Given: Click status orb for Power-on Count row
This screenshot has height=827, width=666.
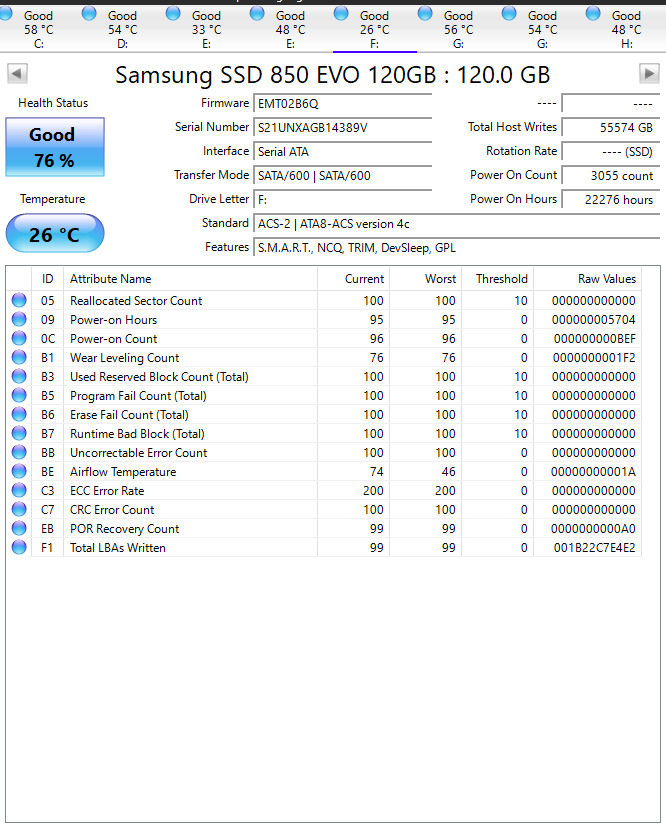Looking at the screenshot, I should point(19,338).
